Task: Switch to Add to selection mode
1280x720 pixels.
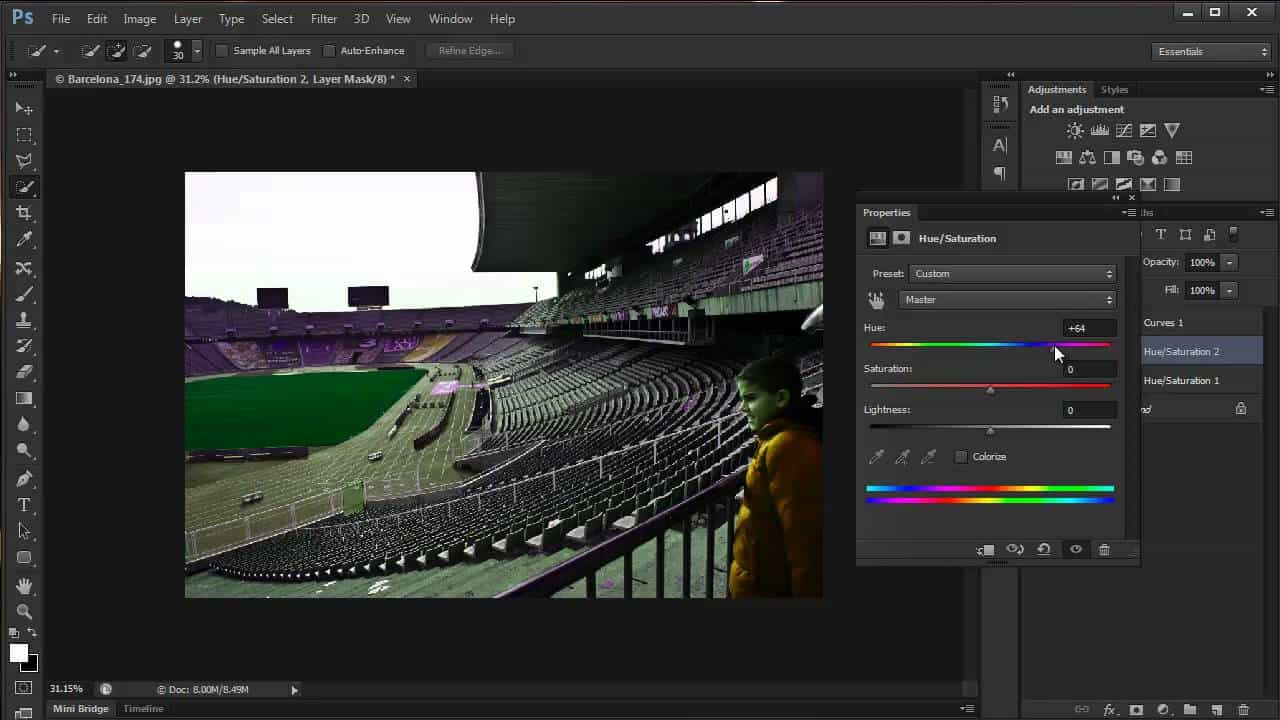Action: pyautogui.click(x=116, y=51)
